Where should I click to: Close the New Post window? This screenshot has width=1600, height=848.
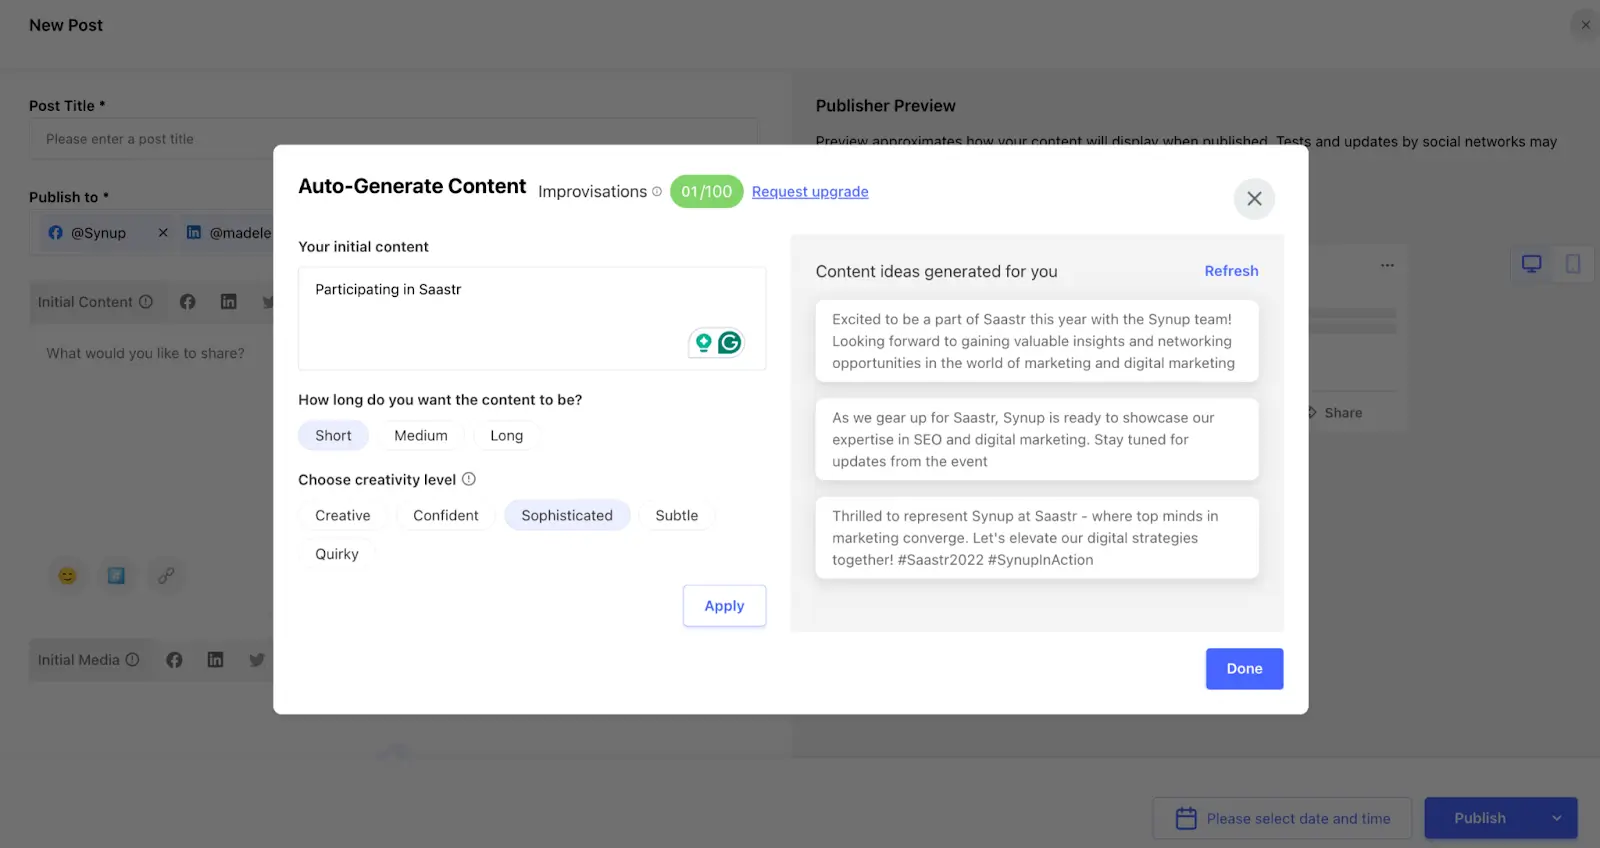pyautogui.click(x=1585, y=25)
